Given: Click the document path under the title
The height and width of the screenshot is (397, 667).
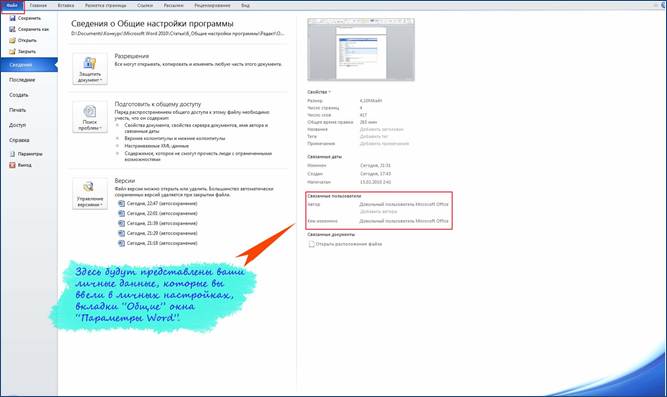Looking at the screenshot, I should 177,33.
